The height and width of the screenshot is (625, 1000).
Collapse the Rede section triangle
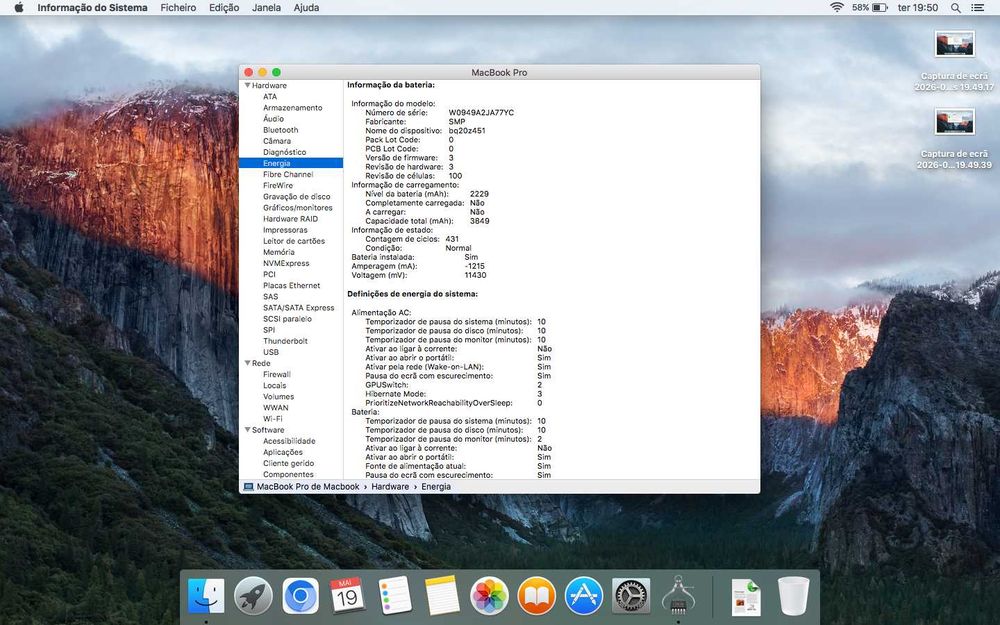(247, 363)
